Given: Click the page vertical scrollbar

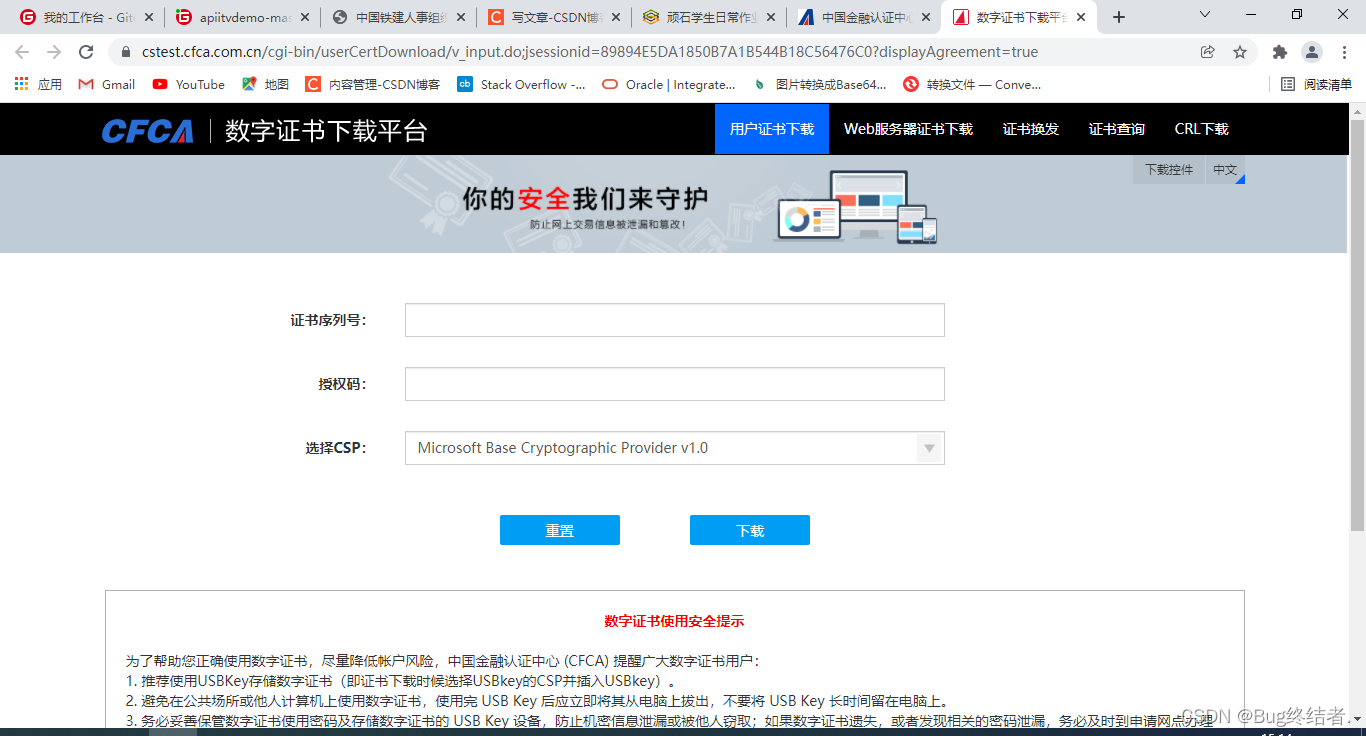Looking at the screenshot, I should [x=1357, y=324].
